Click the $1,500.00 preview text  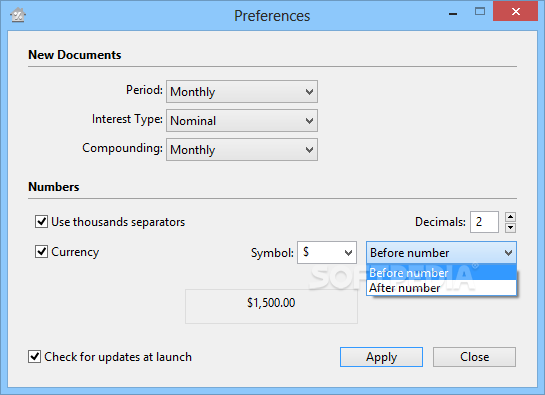click(271, 303)
